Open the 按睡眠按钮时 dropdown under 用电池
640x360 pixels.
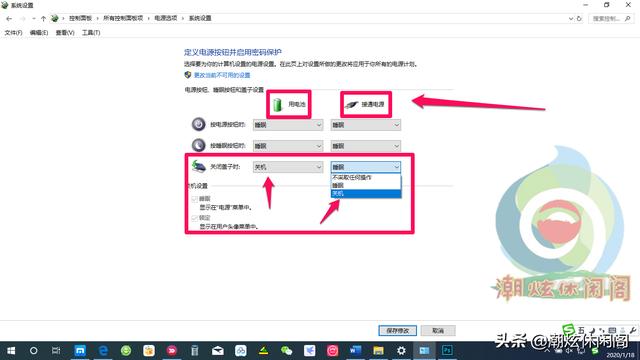[x=288, y=146]
